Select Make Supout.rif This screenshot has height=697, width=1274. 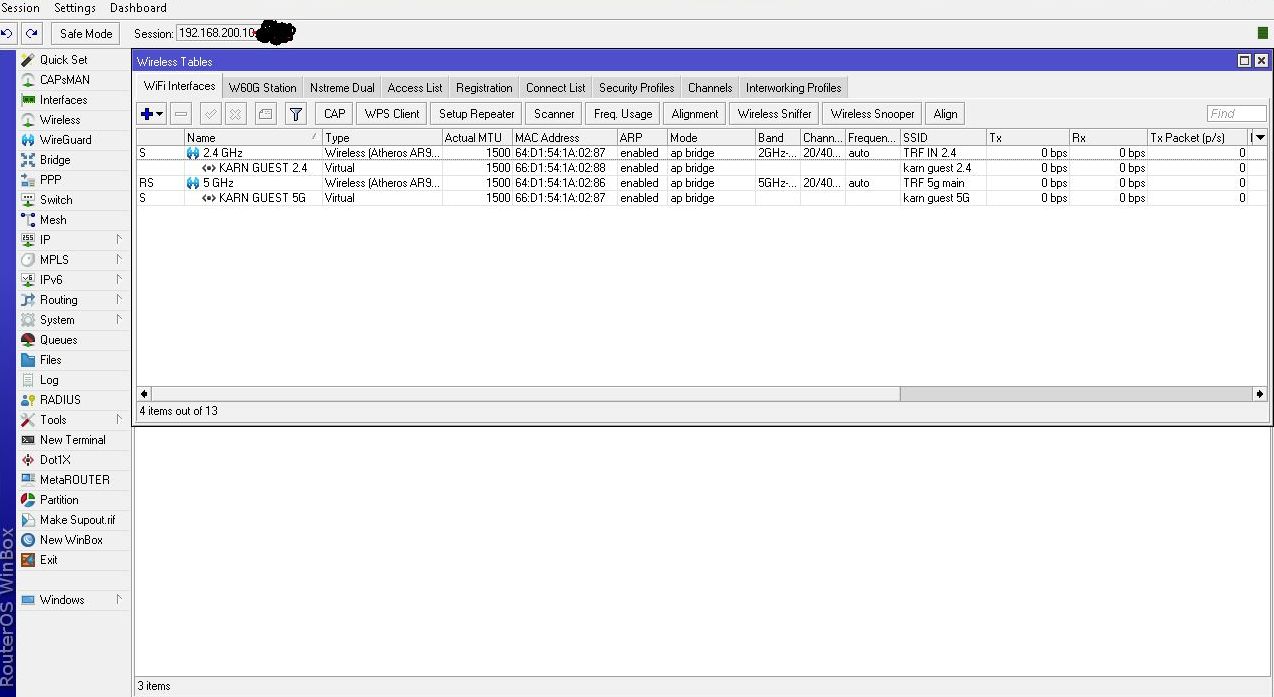(x=77, y=520)
